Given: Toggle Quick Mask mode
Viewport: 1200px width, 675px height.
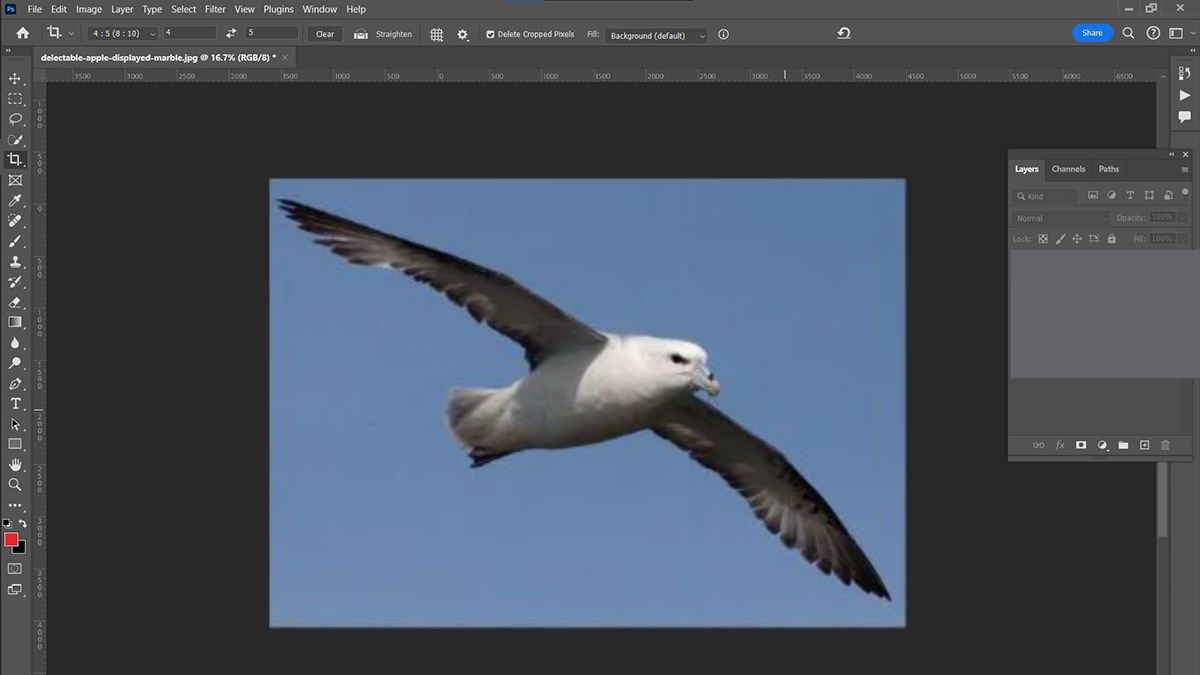Looking at the screenshot, I should click(x=15, y=568).
